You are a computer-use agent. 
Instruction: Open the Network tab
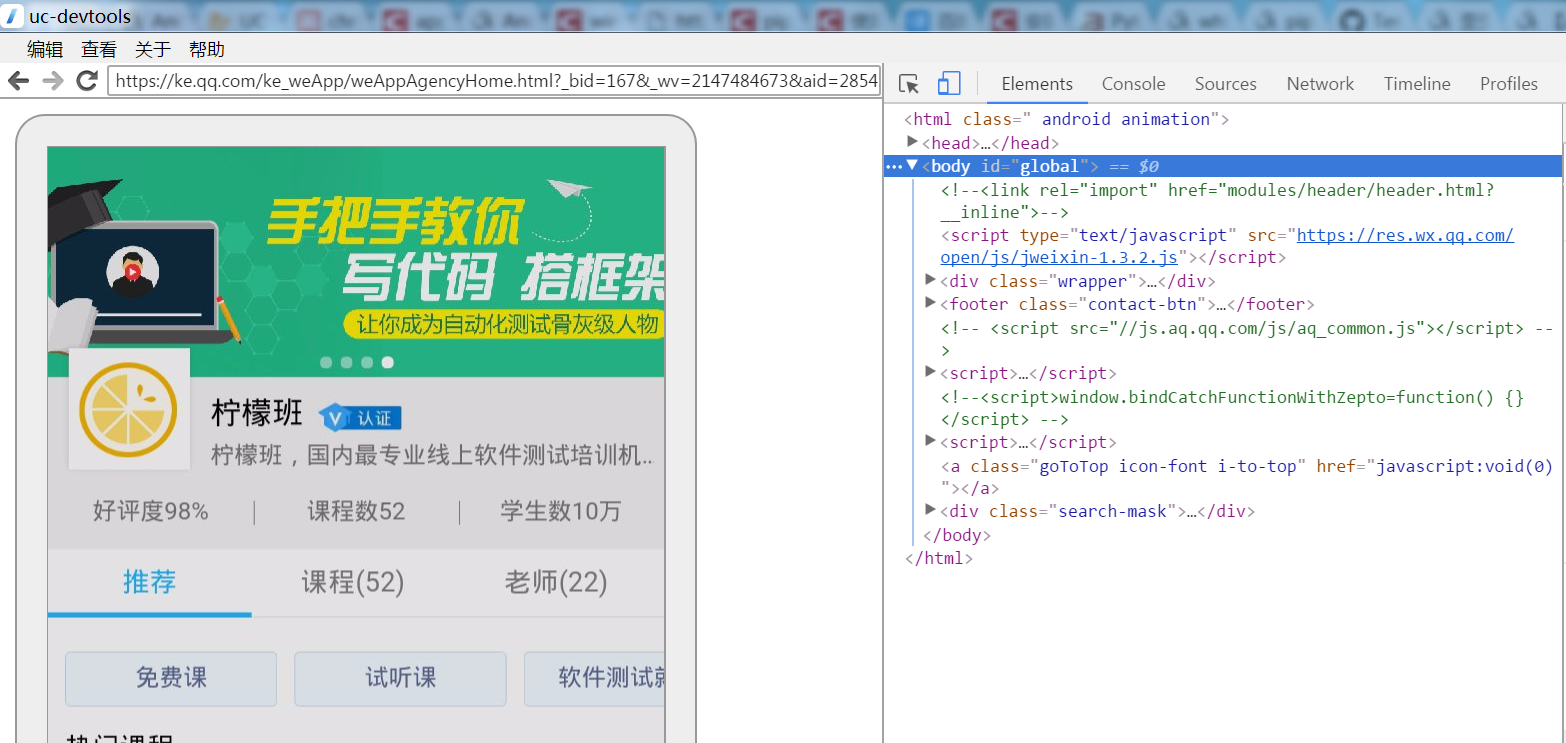(1320, 84)
